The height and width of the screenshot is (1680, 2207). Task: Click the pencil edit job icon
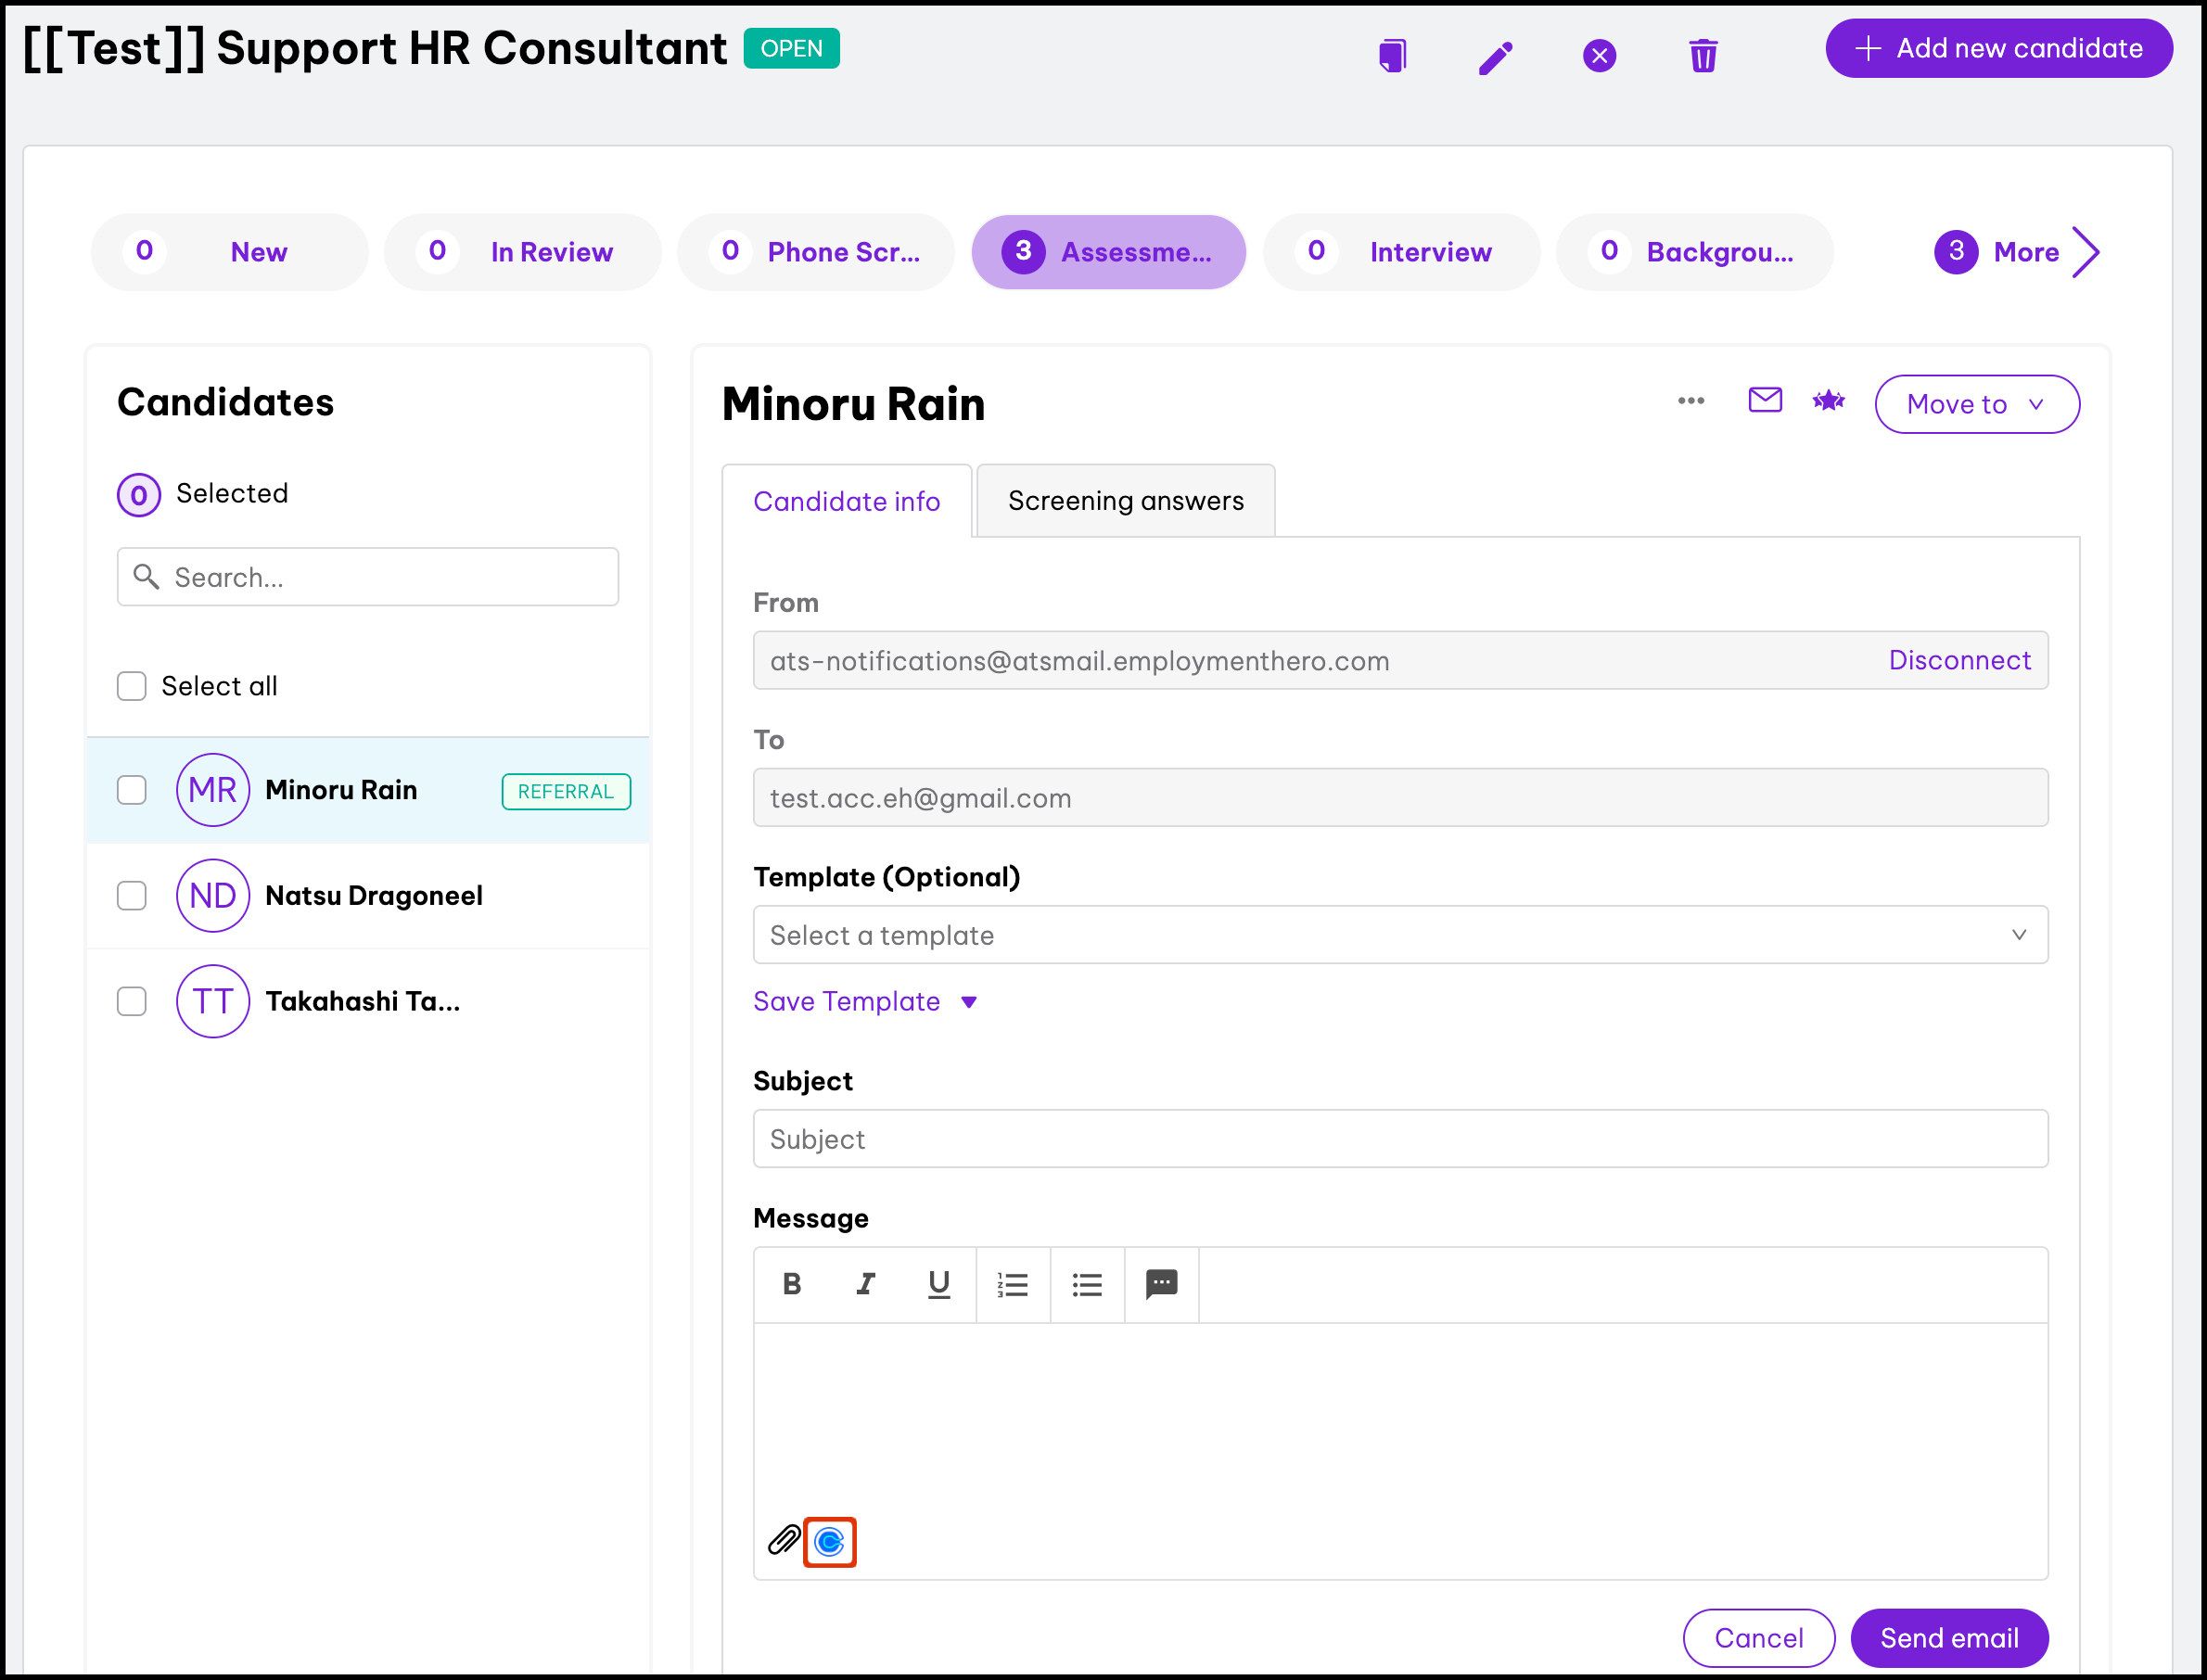pyautogui.click(x=1495, y=57)
